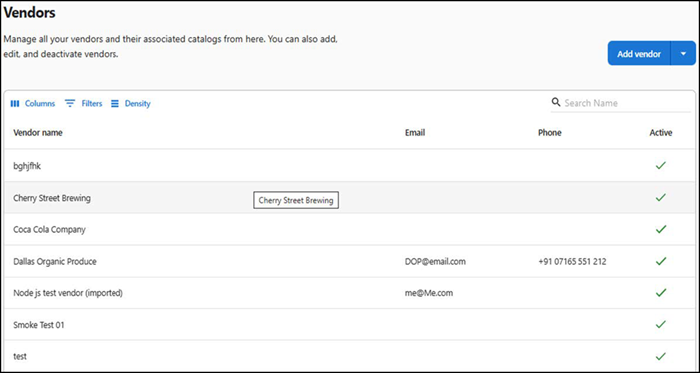700x373 pixels.
Task: Sort by the Vendor name column header
Action: point(38,133)
